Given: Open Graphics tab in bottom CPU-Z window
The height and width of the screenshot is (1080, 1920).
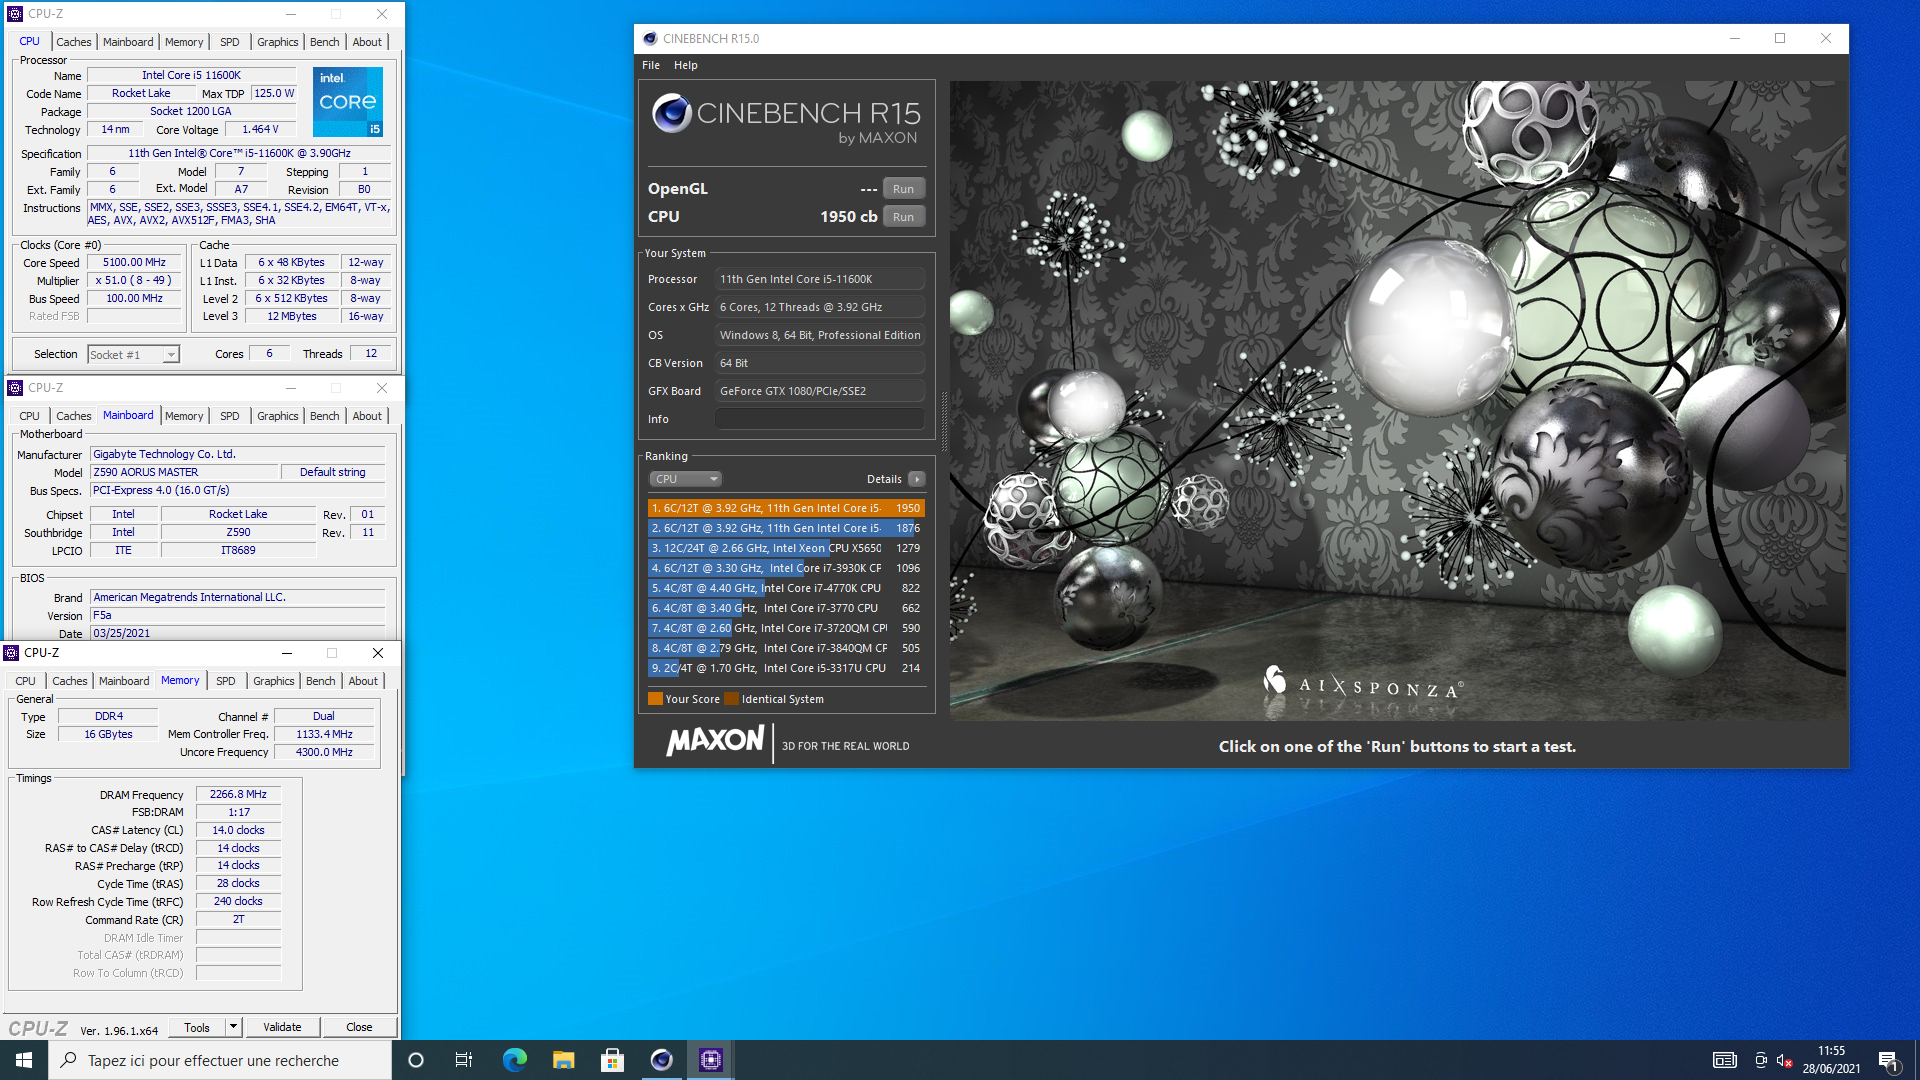Looking at the screenshot, I should pos(273,681).
